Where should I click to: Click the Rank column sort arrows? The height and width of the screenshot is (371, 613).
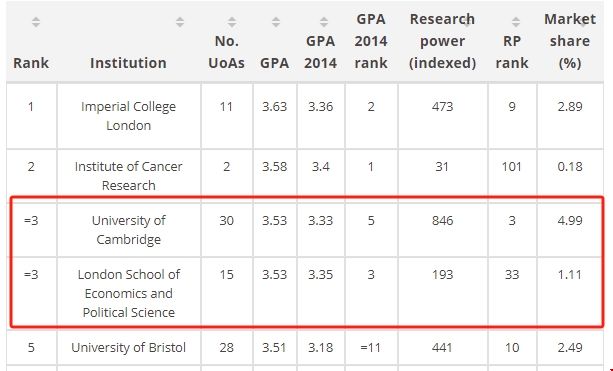(x=36, y=22)
